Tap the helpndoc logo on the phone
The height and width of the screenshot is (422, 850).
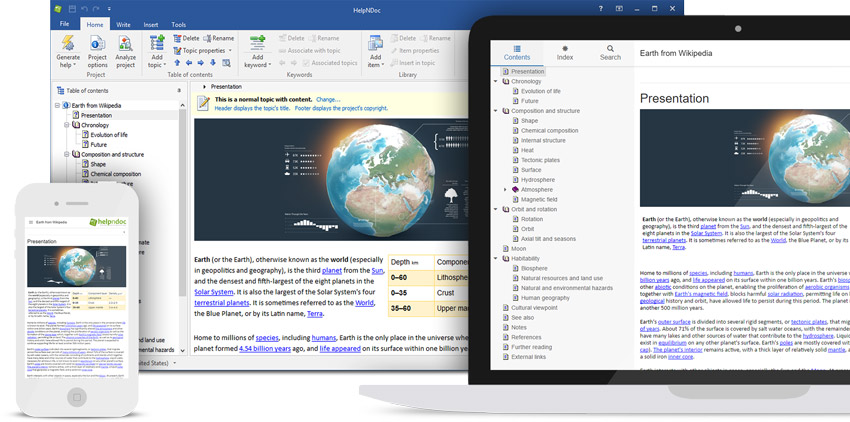coord(109,222)
